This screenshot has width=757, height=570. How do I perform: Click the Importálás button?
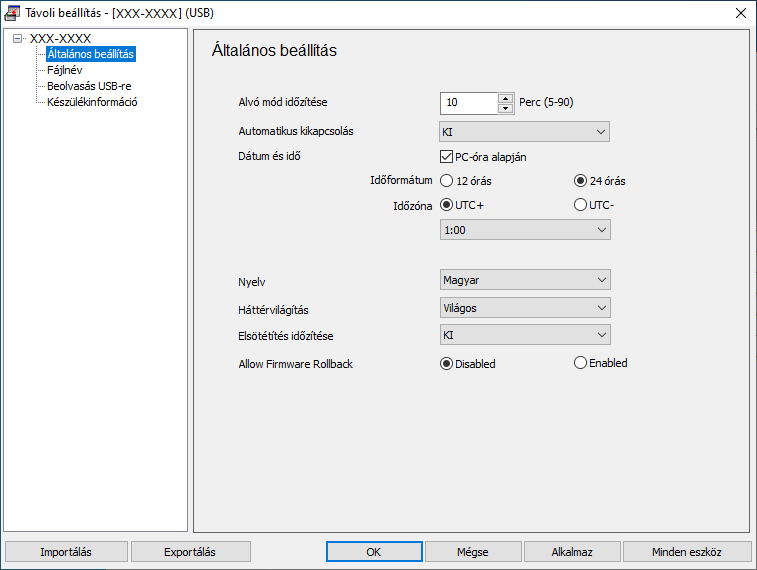(66, 552)
